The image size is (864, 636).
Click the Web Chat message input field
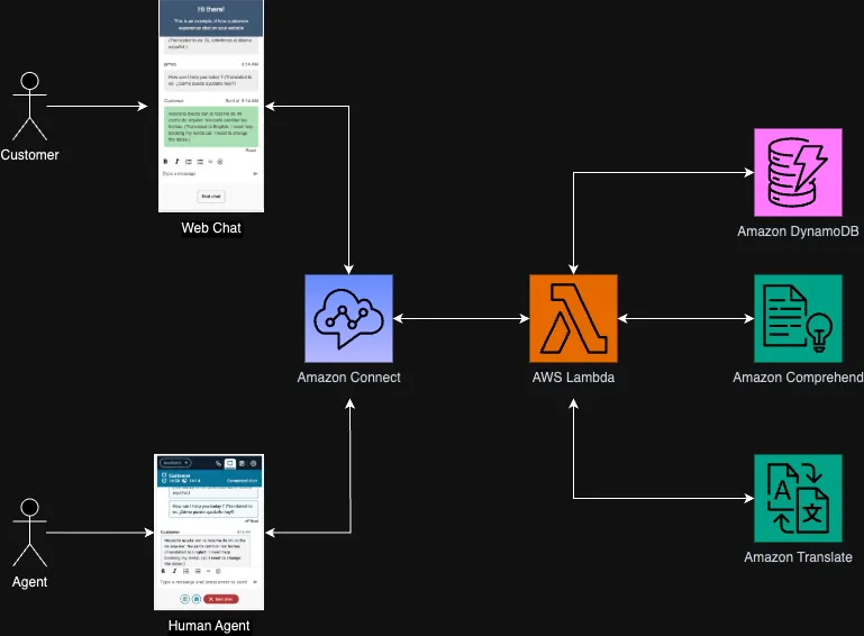[x=206, y=174]
